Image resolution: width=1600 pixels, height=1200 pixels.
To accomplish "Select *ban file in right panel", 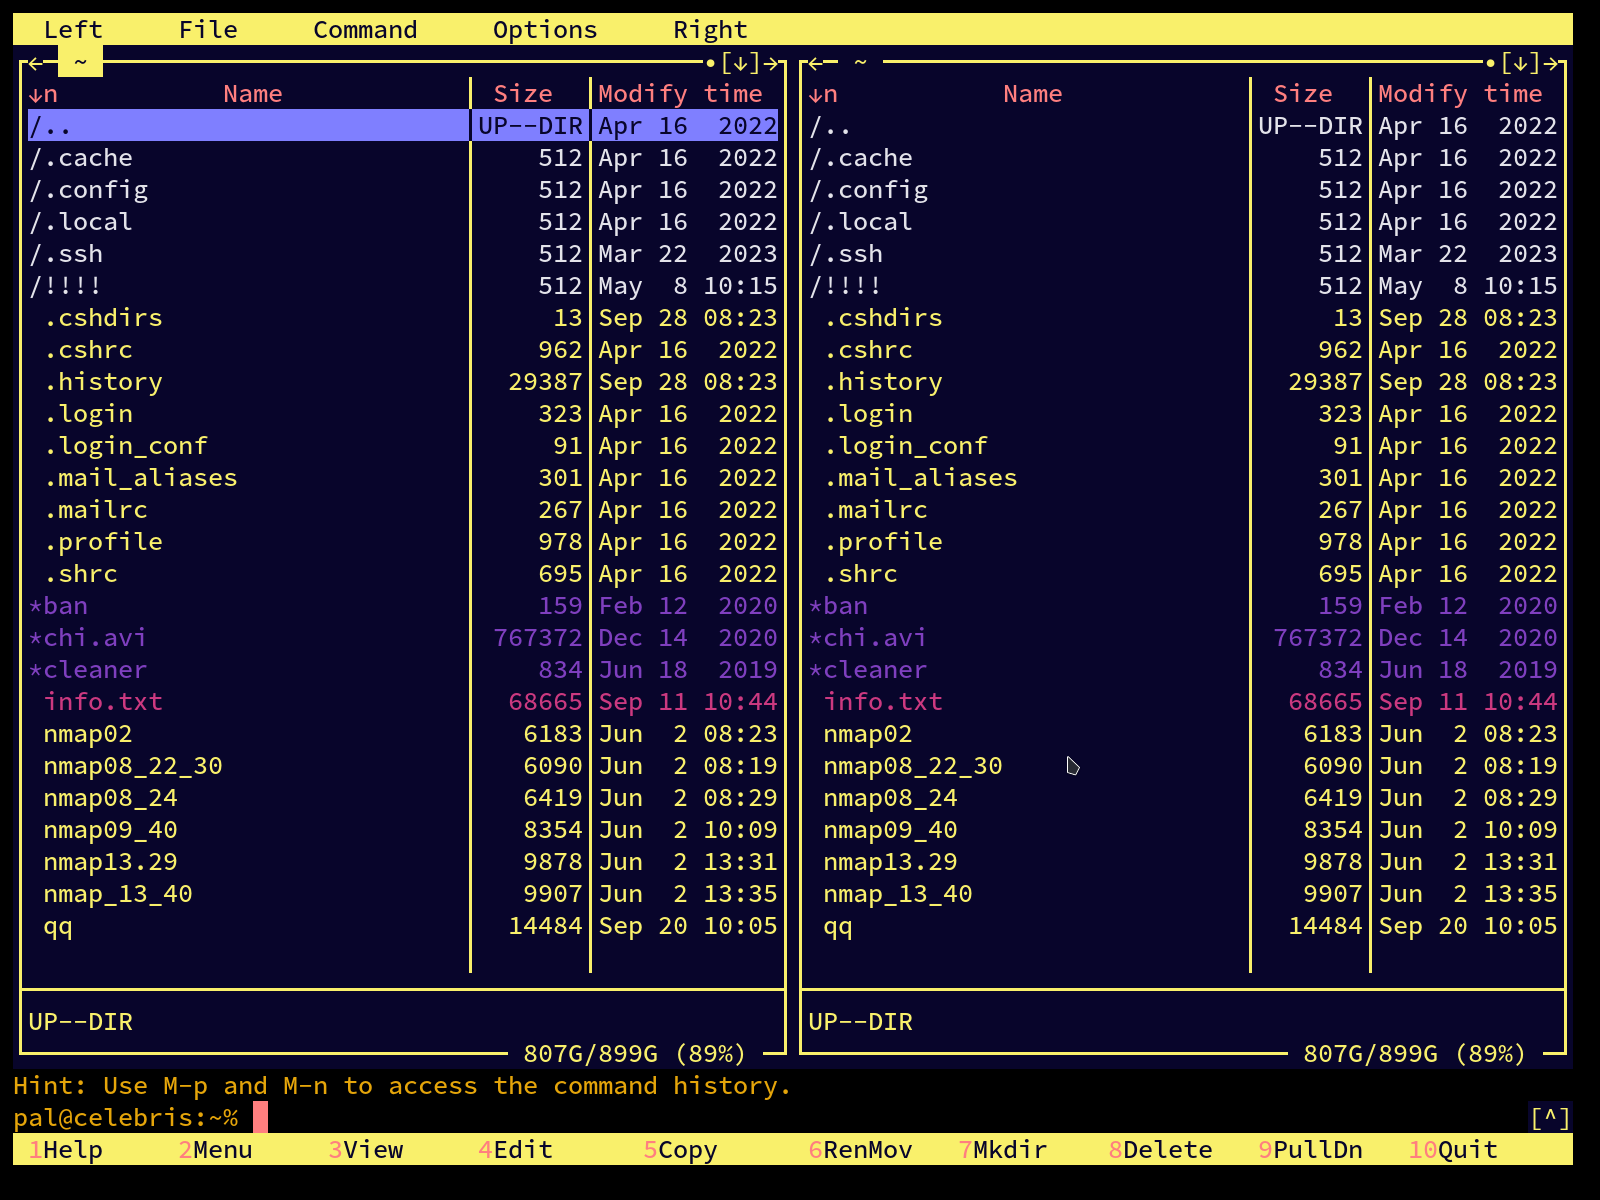I will (1183, 606).
